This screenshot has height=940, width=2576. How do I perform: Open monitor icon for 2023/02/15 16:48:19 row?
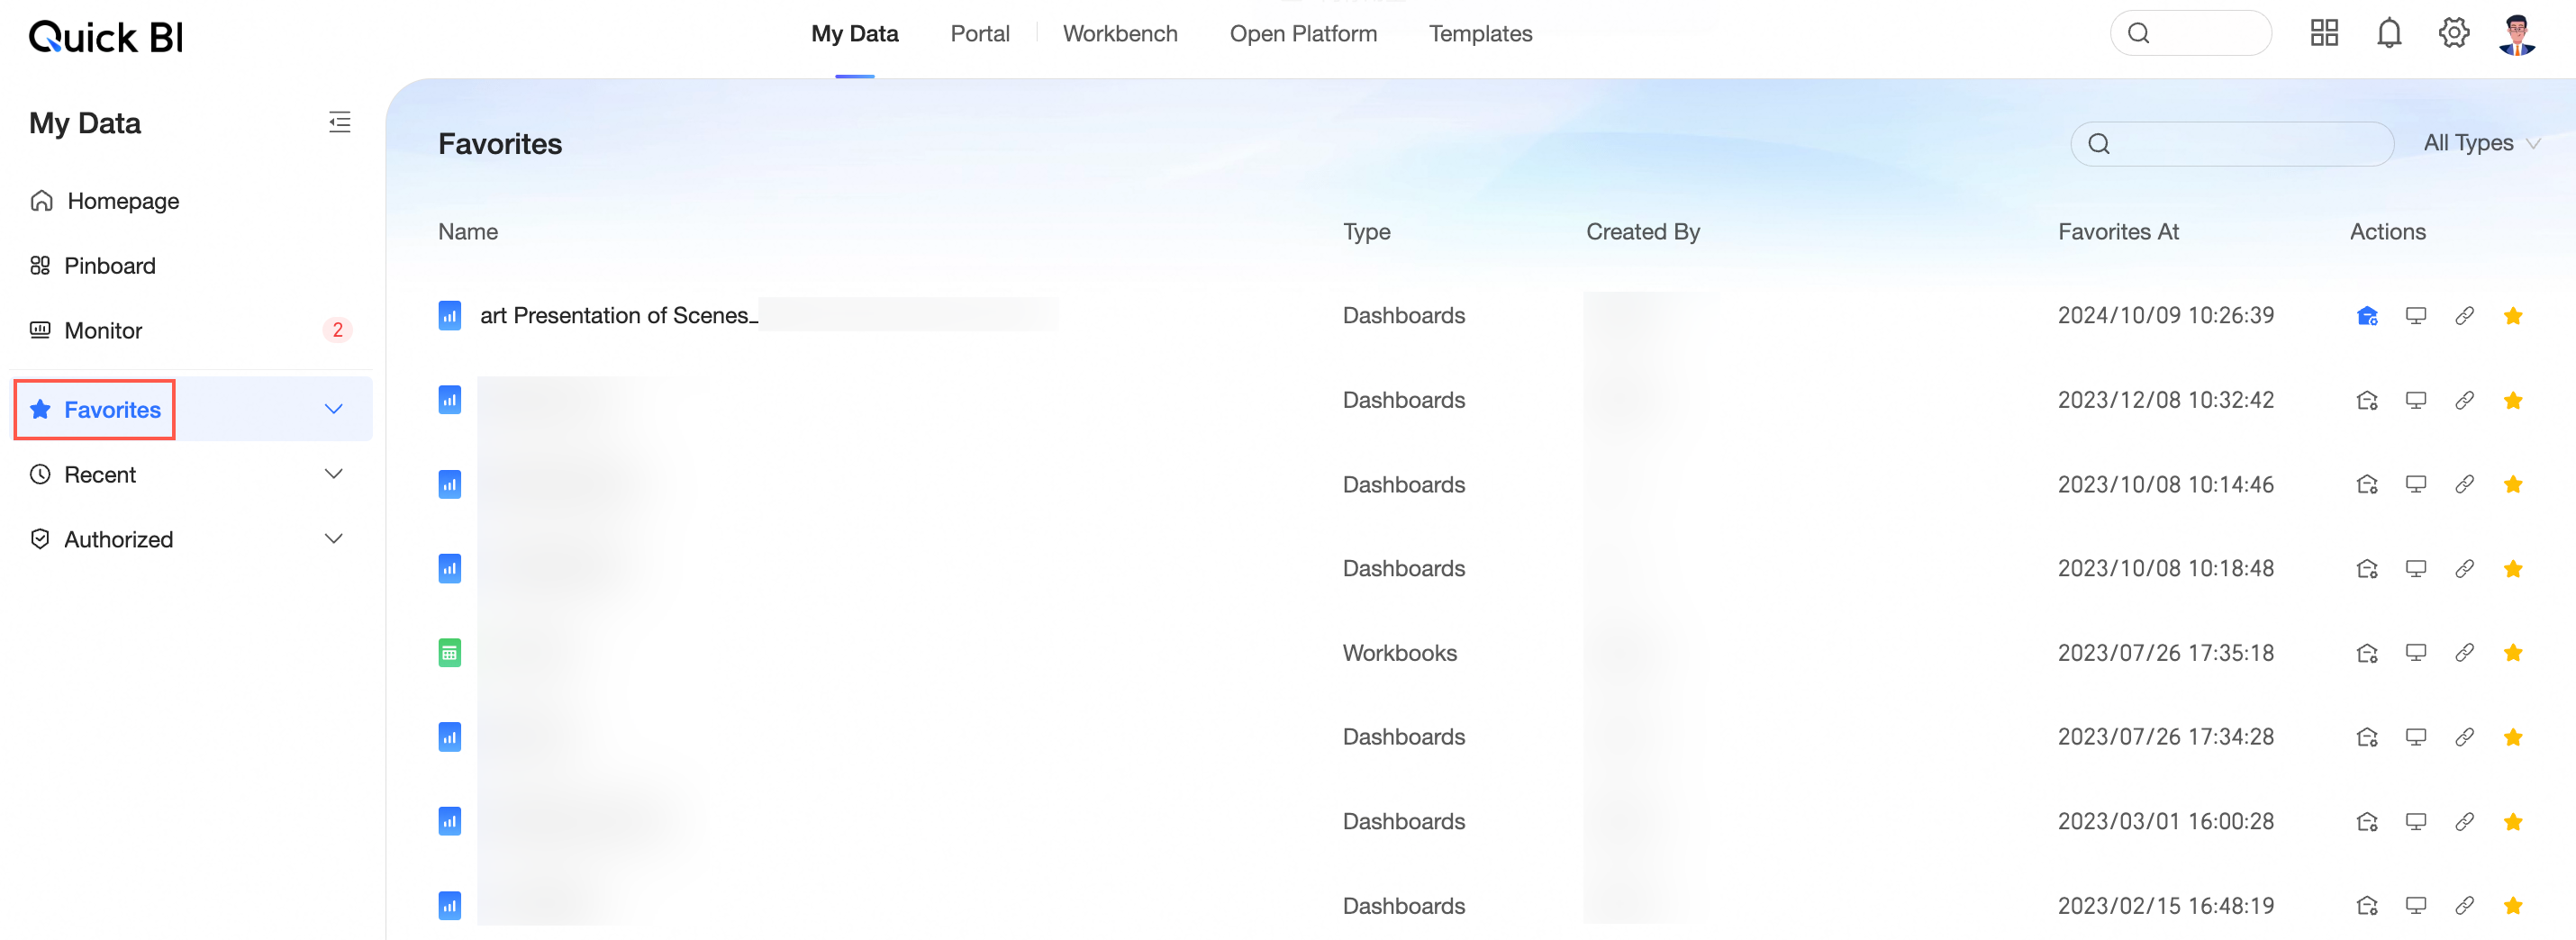tap(2416, 906)
